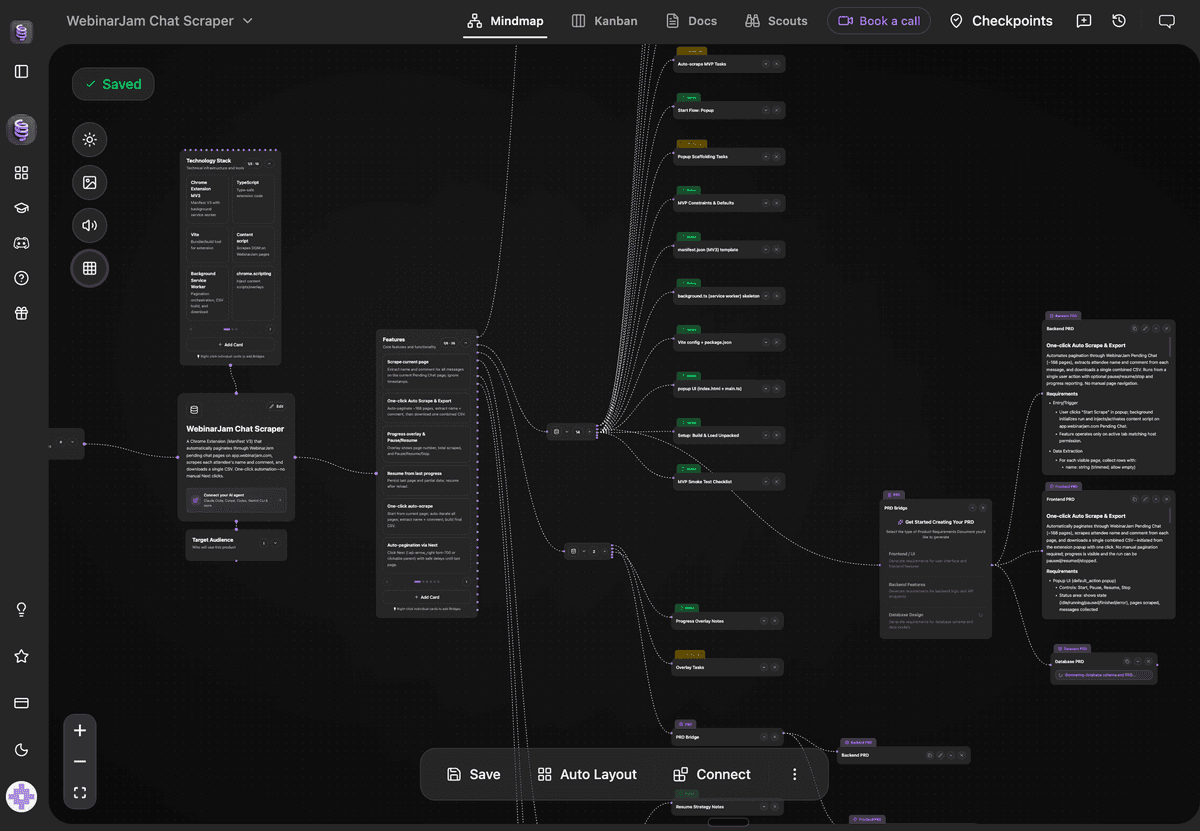Image resolution: width=1200 pixels, height=831 pixels.
Task: Select the brightness/sun icon on the canvas toolbar
Action: pos(89,140)
